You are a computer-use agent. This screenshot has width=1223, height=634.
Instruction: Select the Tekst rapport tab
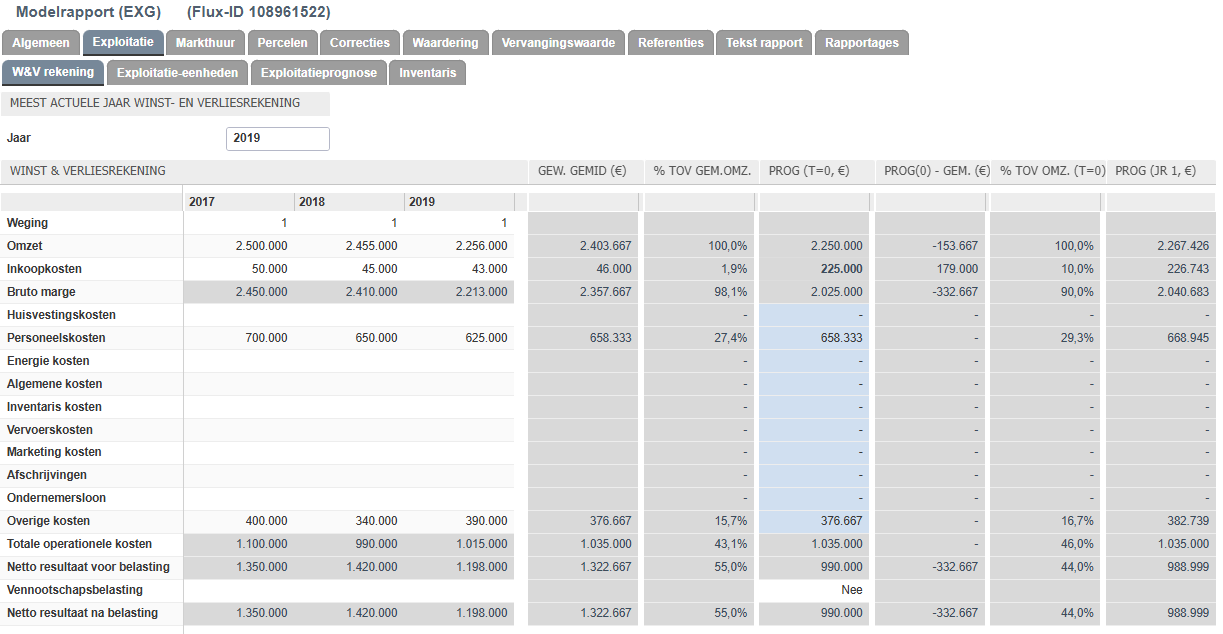[764, 43]
